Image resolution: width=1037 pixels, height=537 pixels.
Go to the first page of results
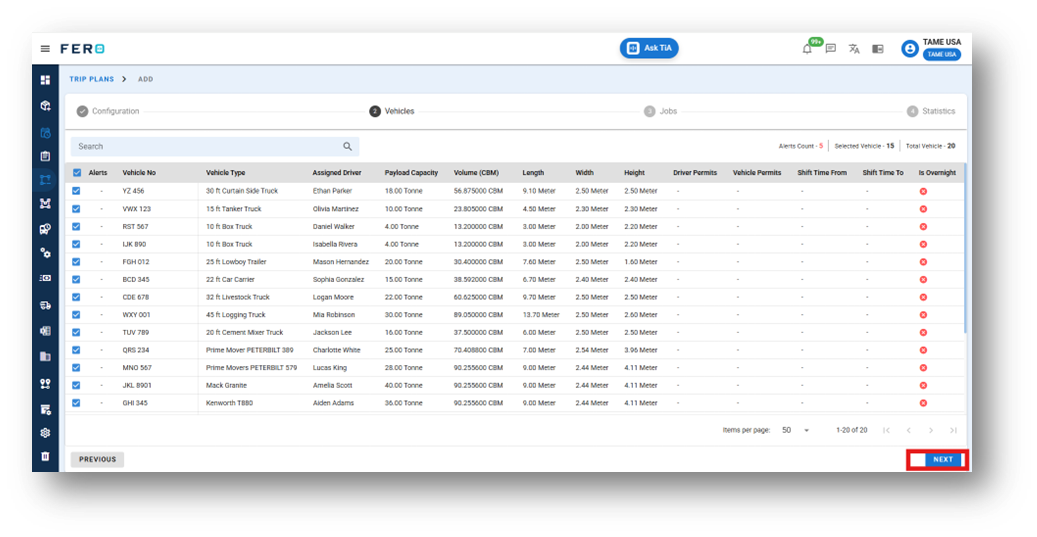(886, 431)
